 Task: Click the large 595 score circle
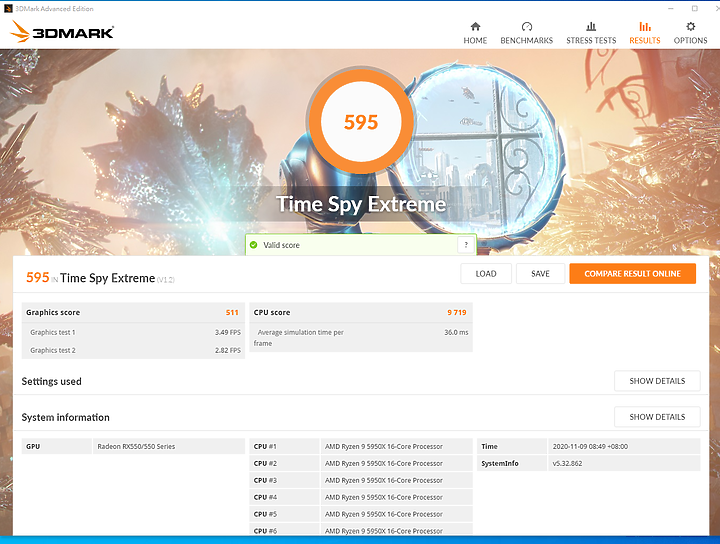[x=361, y=121]
